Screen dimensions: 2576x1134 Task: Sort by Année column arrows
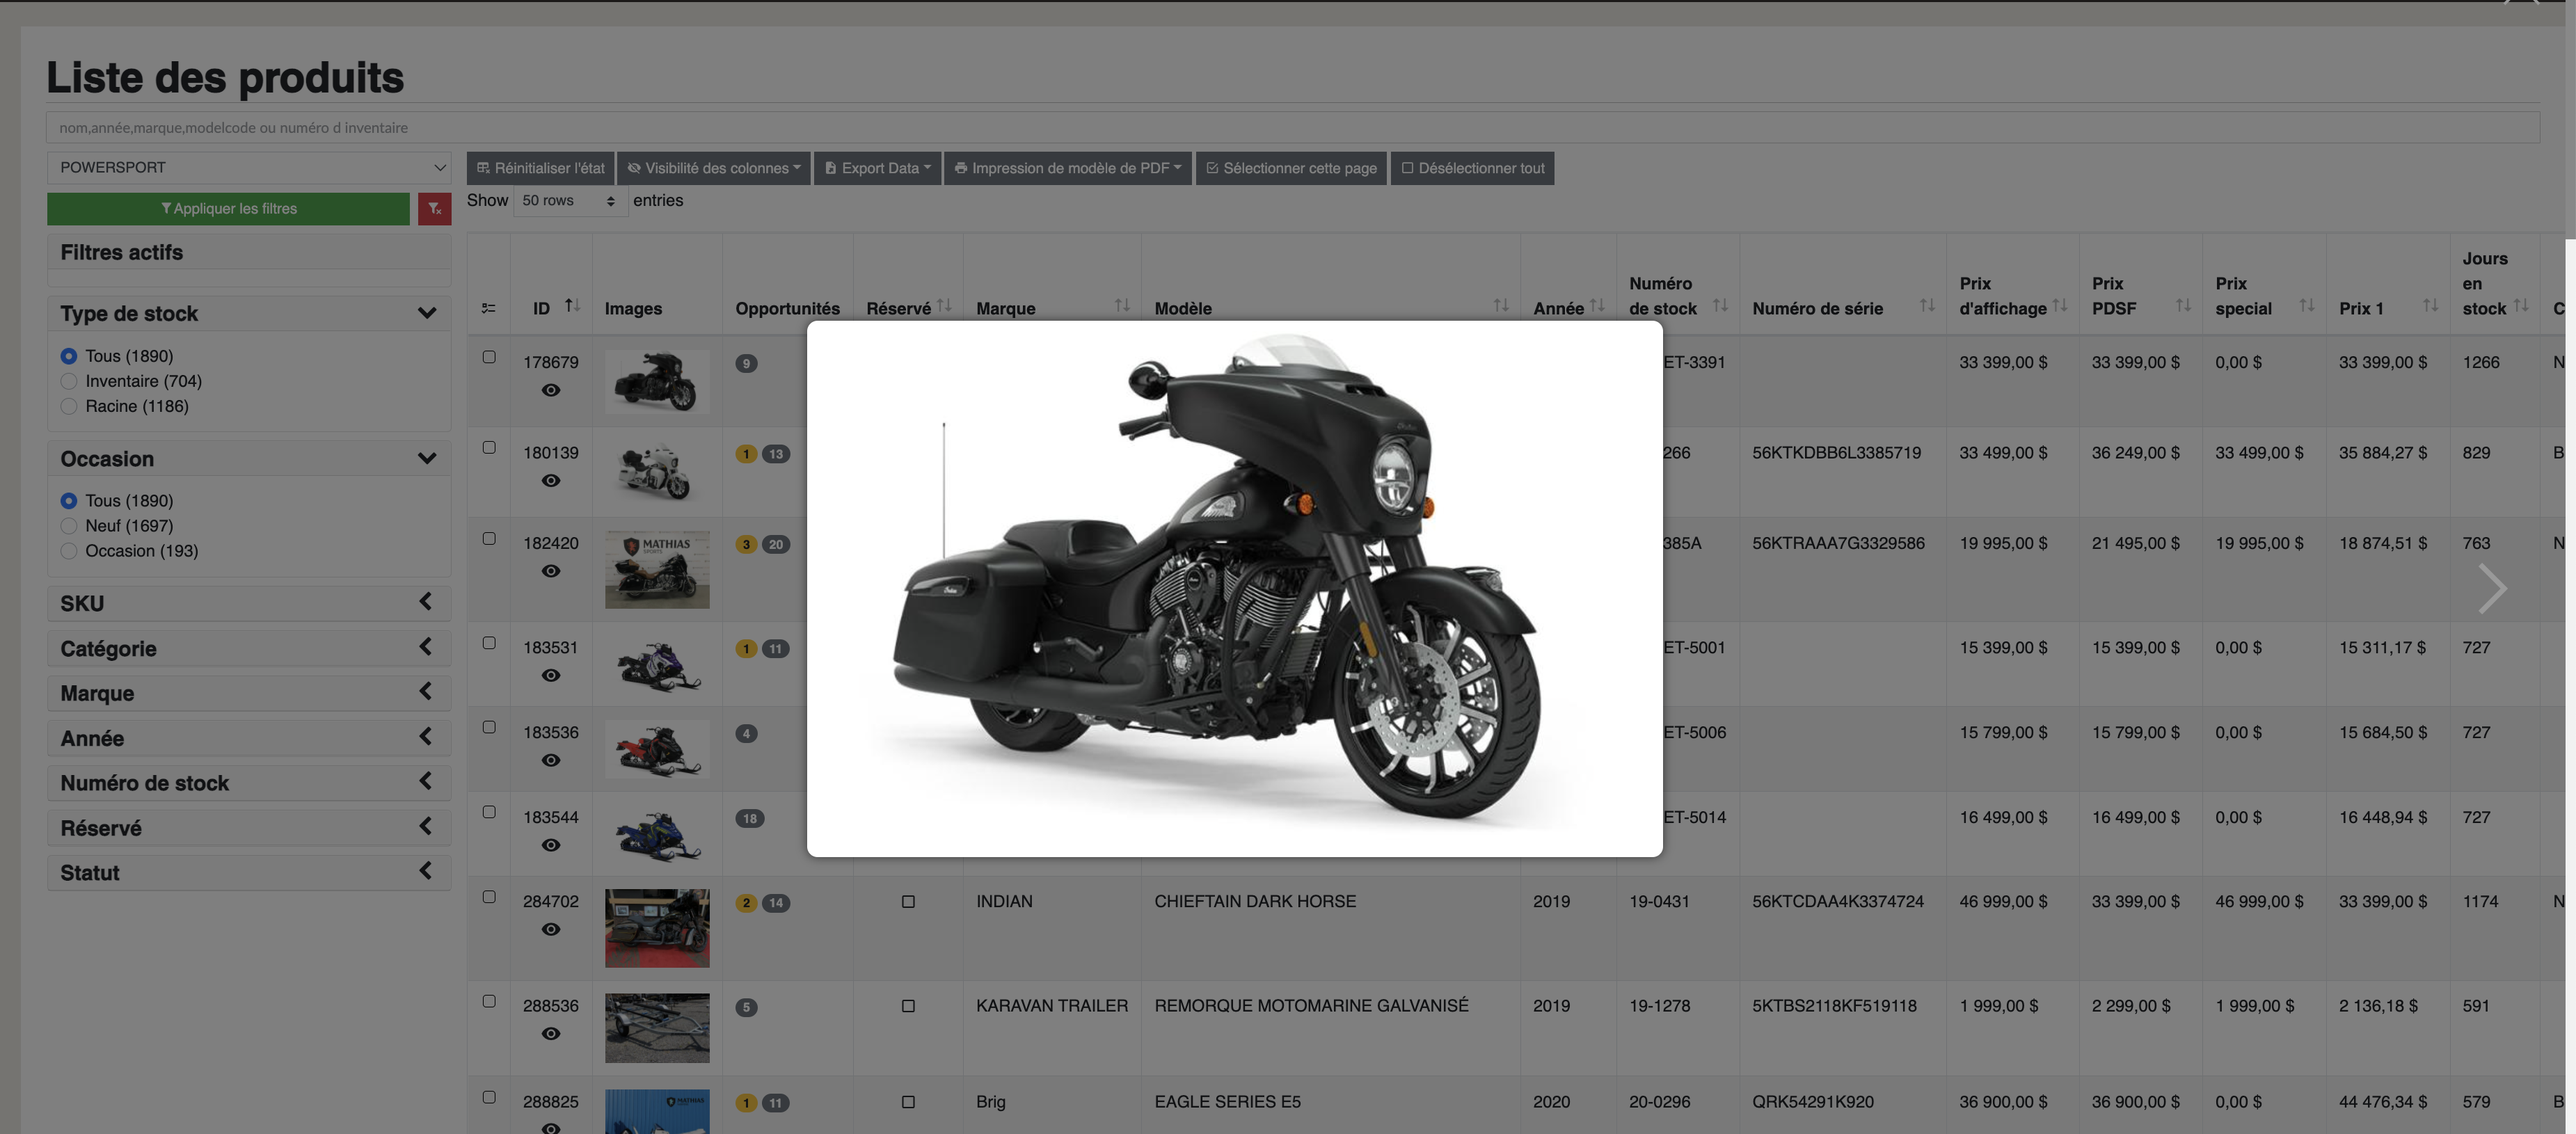pyautogui.click(x=1597, y=305)
